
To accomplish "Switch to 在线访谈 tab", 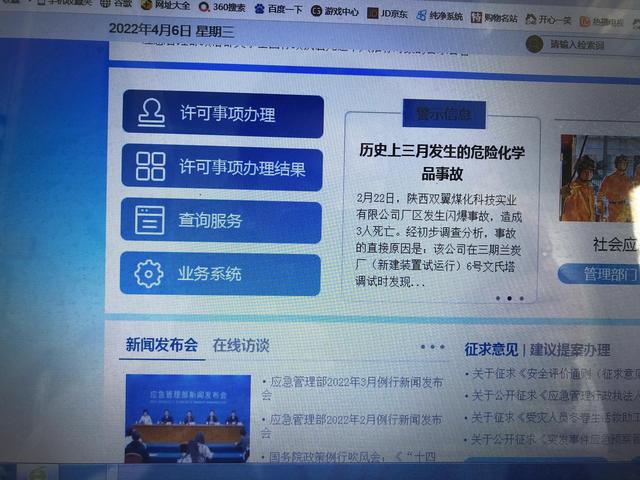I will (241, 346).
